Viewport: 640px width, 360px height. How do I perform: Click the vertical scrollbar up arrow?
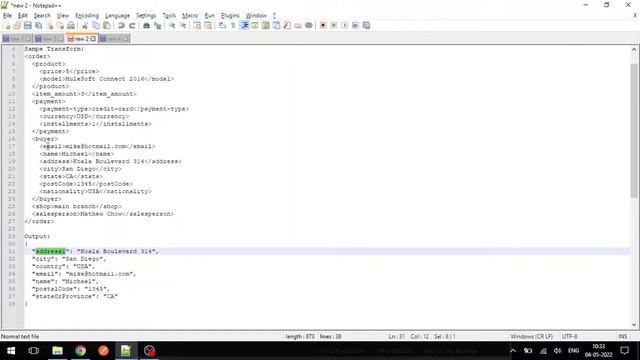(x=634, y=49)
